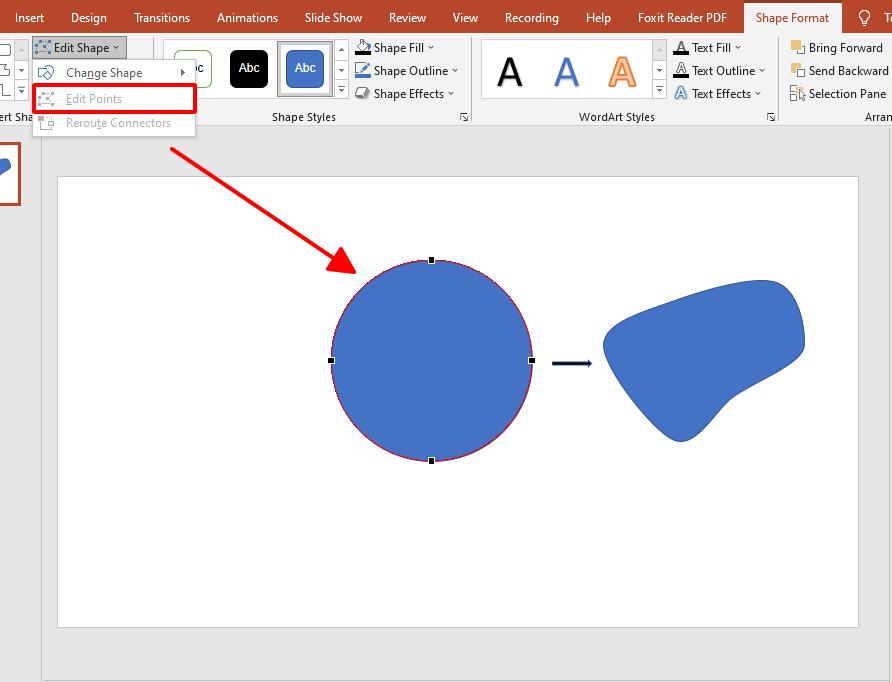The width and height of the screenshot is (892, 682).
Task: Open the Edit Shape dropdown
Action: [x=79, y=47]
